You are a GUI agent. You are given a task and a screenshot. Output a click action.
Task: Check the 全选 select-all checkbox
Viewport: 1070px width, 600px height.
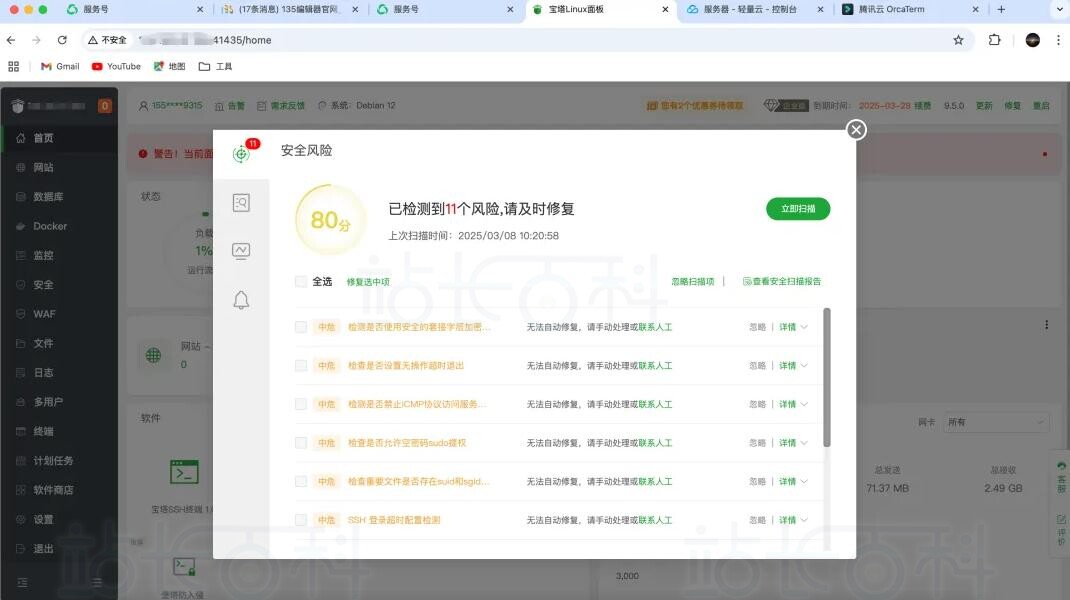(x=301, y=282)
